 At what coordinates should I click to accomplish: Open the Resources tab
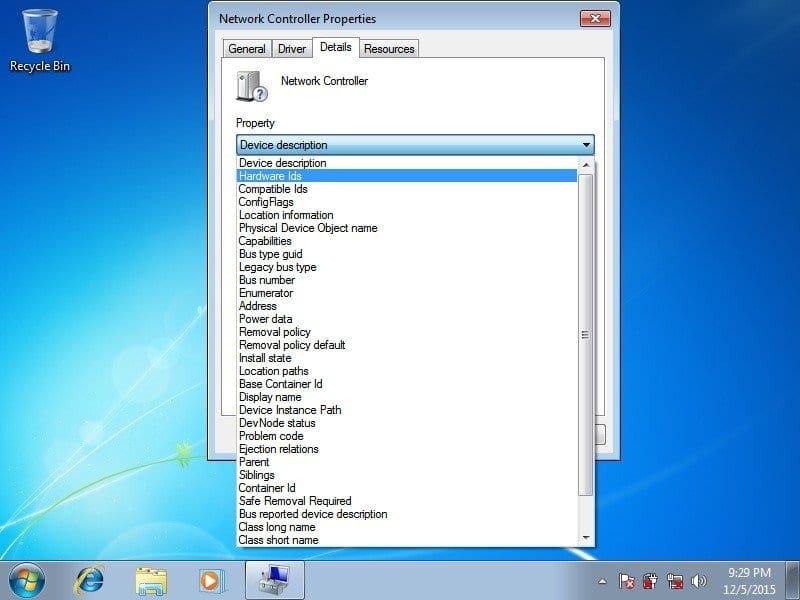pos(389,49)
